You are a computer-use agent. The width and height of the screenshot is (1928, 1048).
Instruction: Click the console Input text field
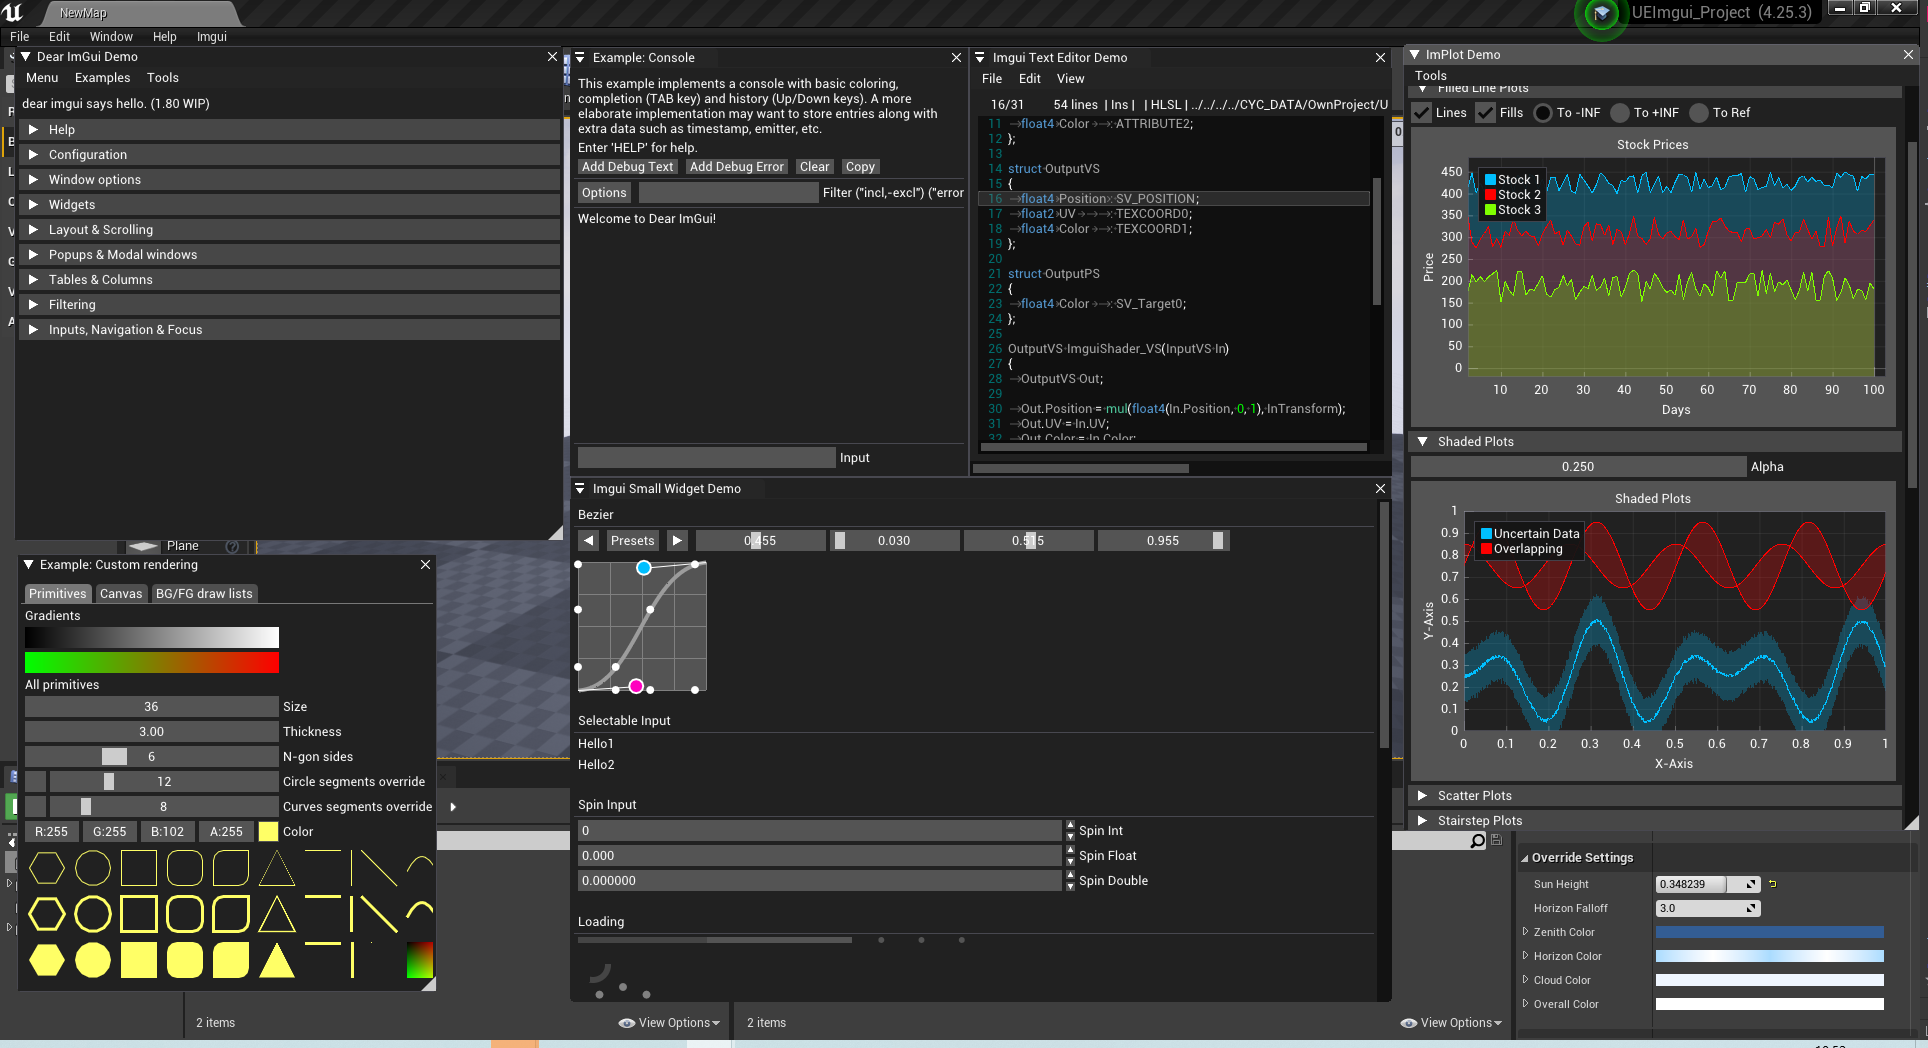(707, 458)
